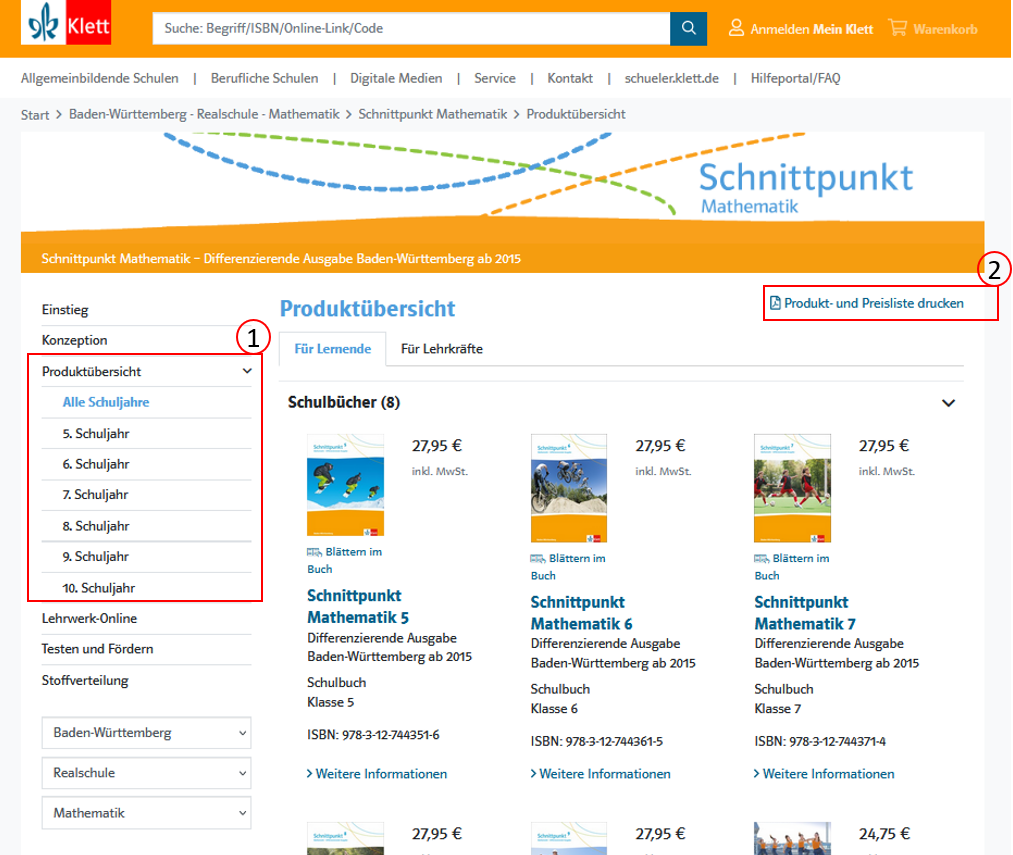1013x855 pixels.
Task: Click the Klett logo
Action: coord(66,23)
